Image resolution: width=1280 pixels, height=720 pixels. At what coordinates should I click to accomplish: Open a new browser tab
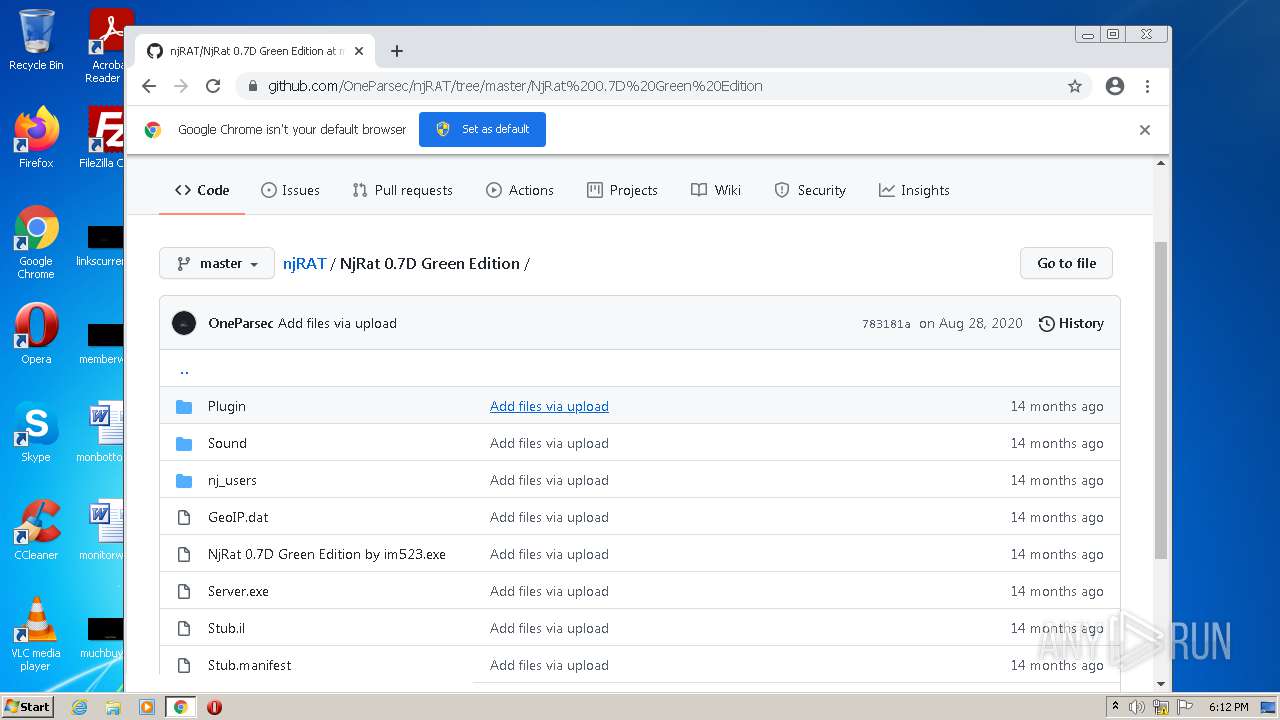click(397, 51)
